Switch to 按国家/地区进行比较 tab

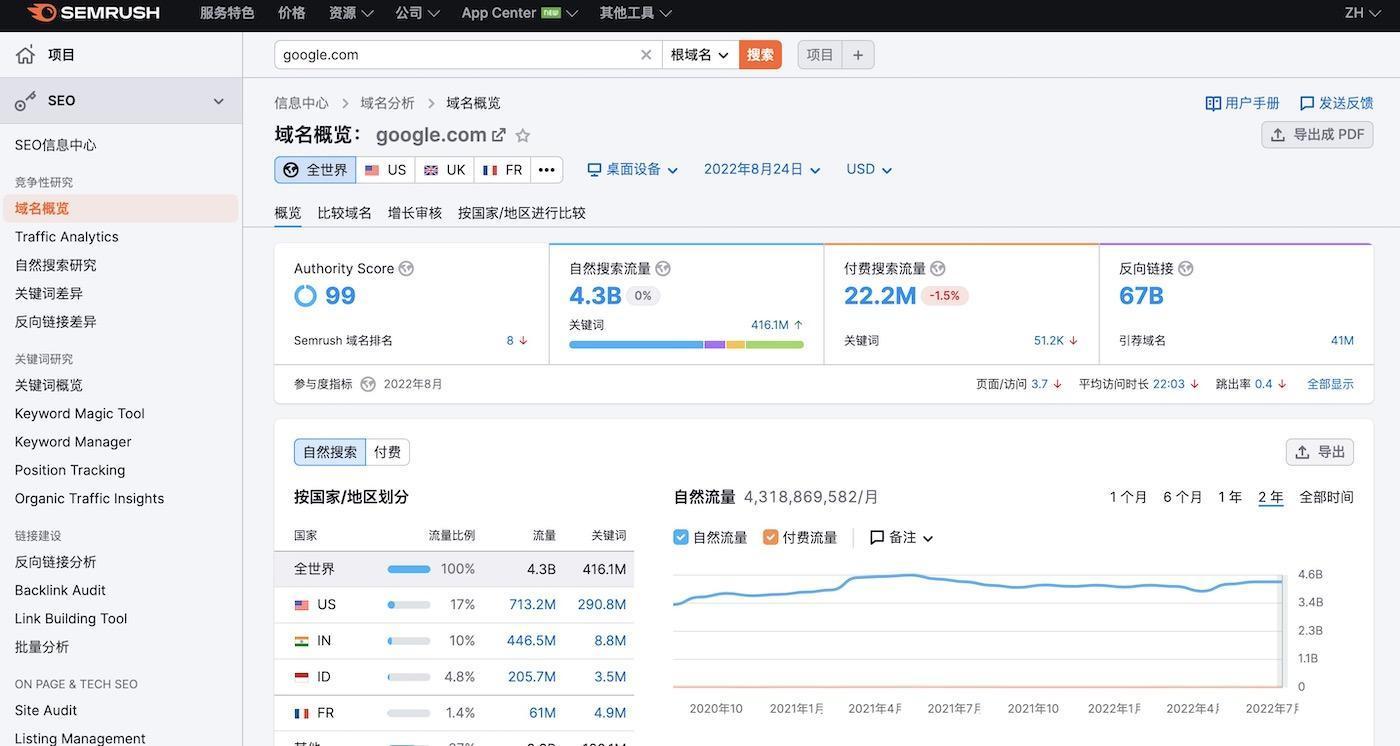(x=522, y=213)
